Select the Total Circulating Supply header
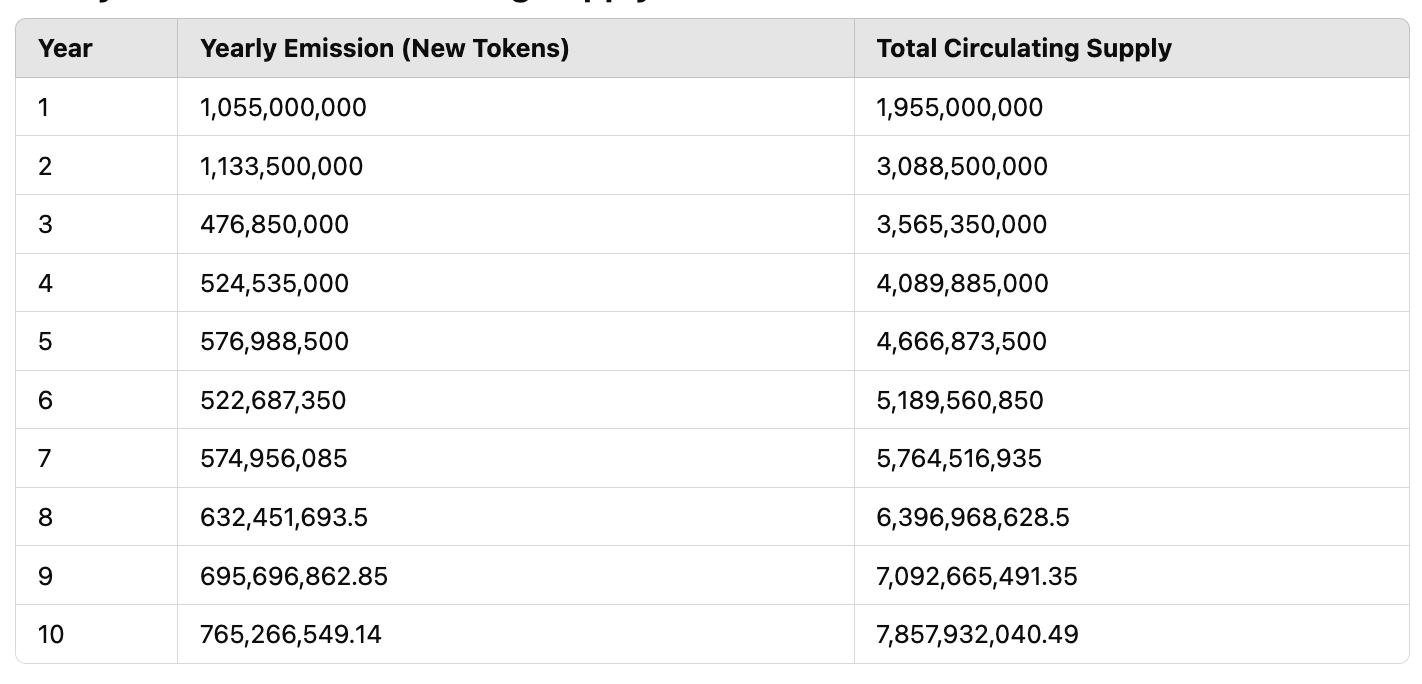 point(1024,48)
